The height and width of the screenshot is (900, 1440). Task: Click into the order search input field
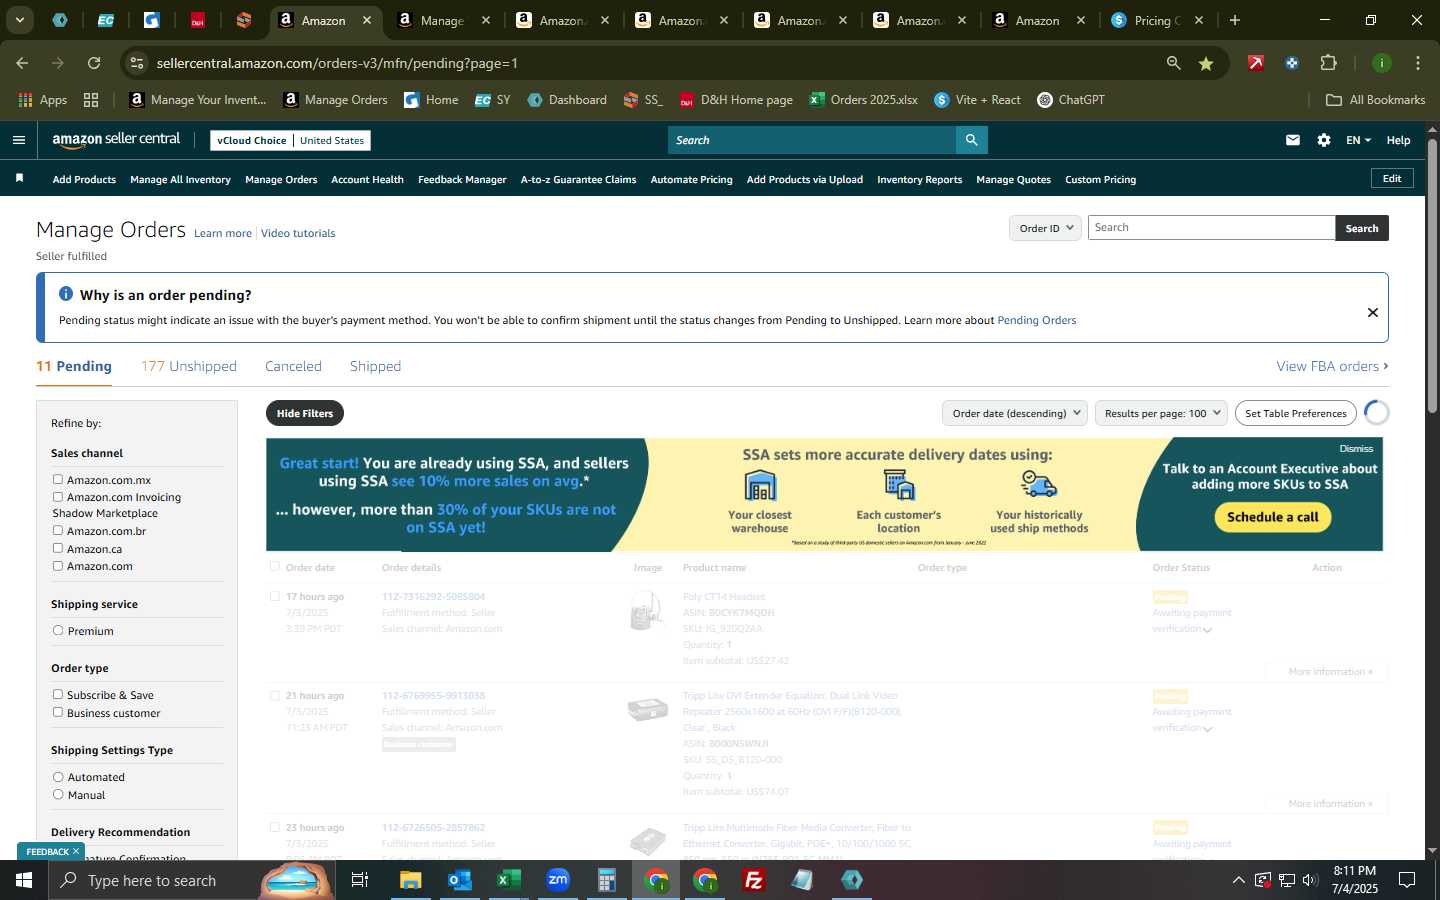pos(1211,228)
